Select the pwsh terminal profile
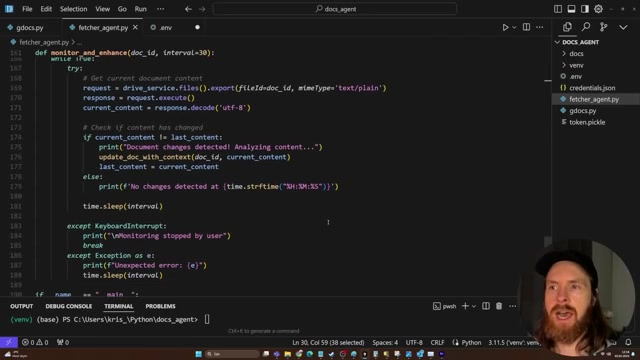The width and height of the screenshot is (640, 360). click(444, 306)
